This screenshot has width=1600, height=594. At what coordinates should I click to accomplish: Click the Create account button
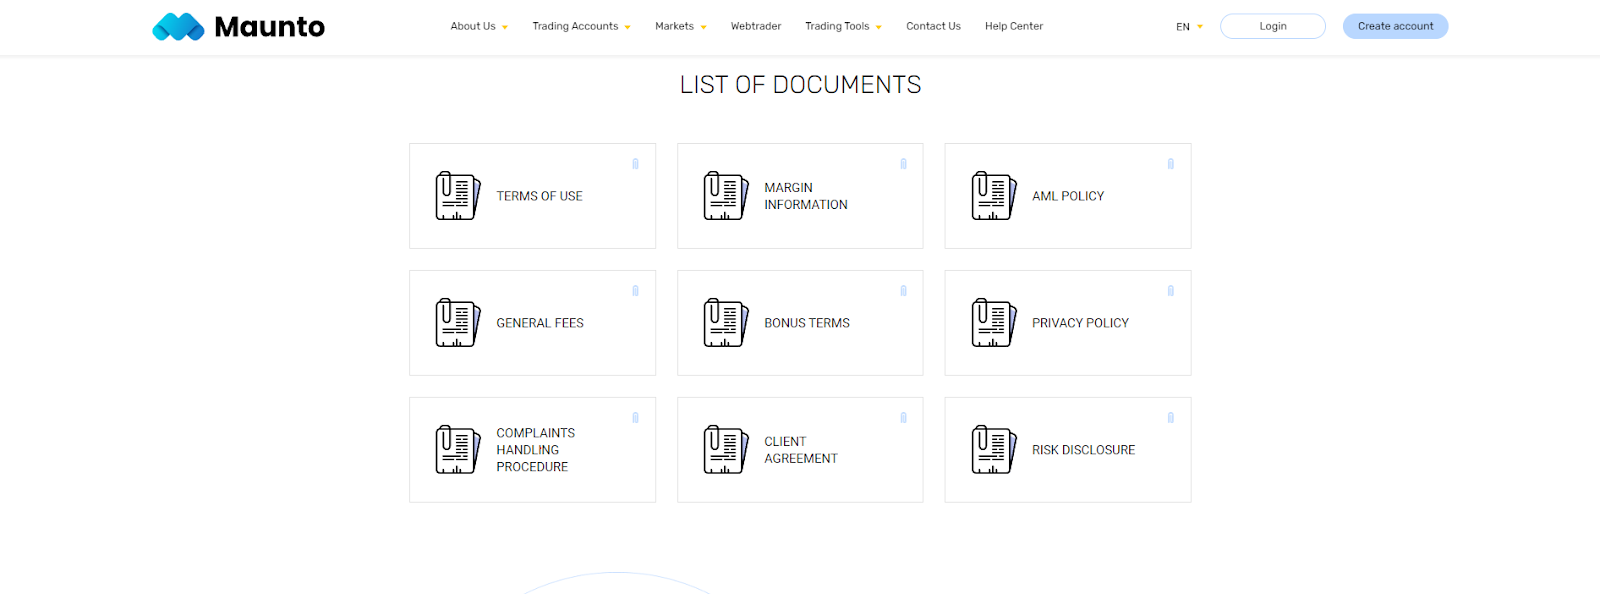click(1395, 26)
